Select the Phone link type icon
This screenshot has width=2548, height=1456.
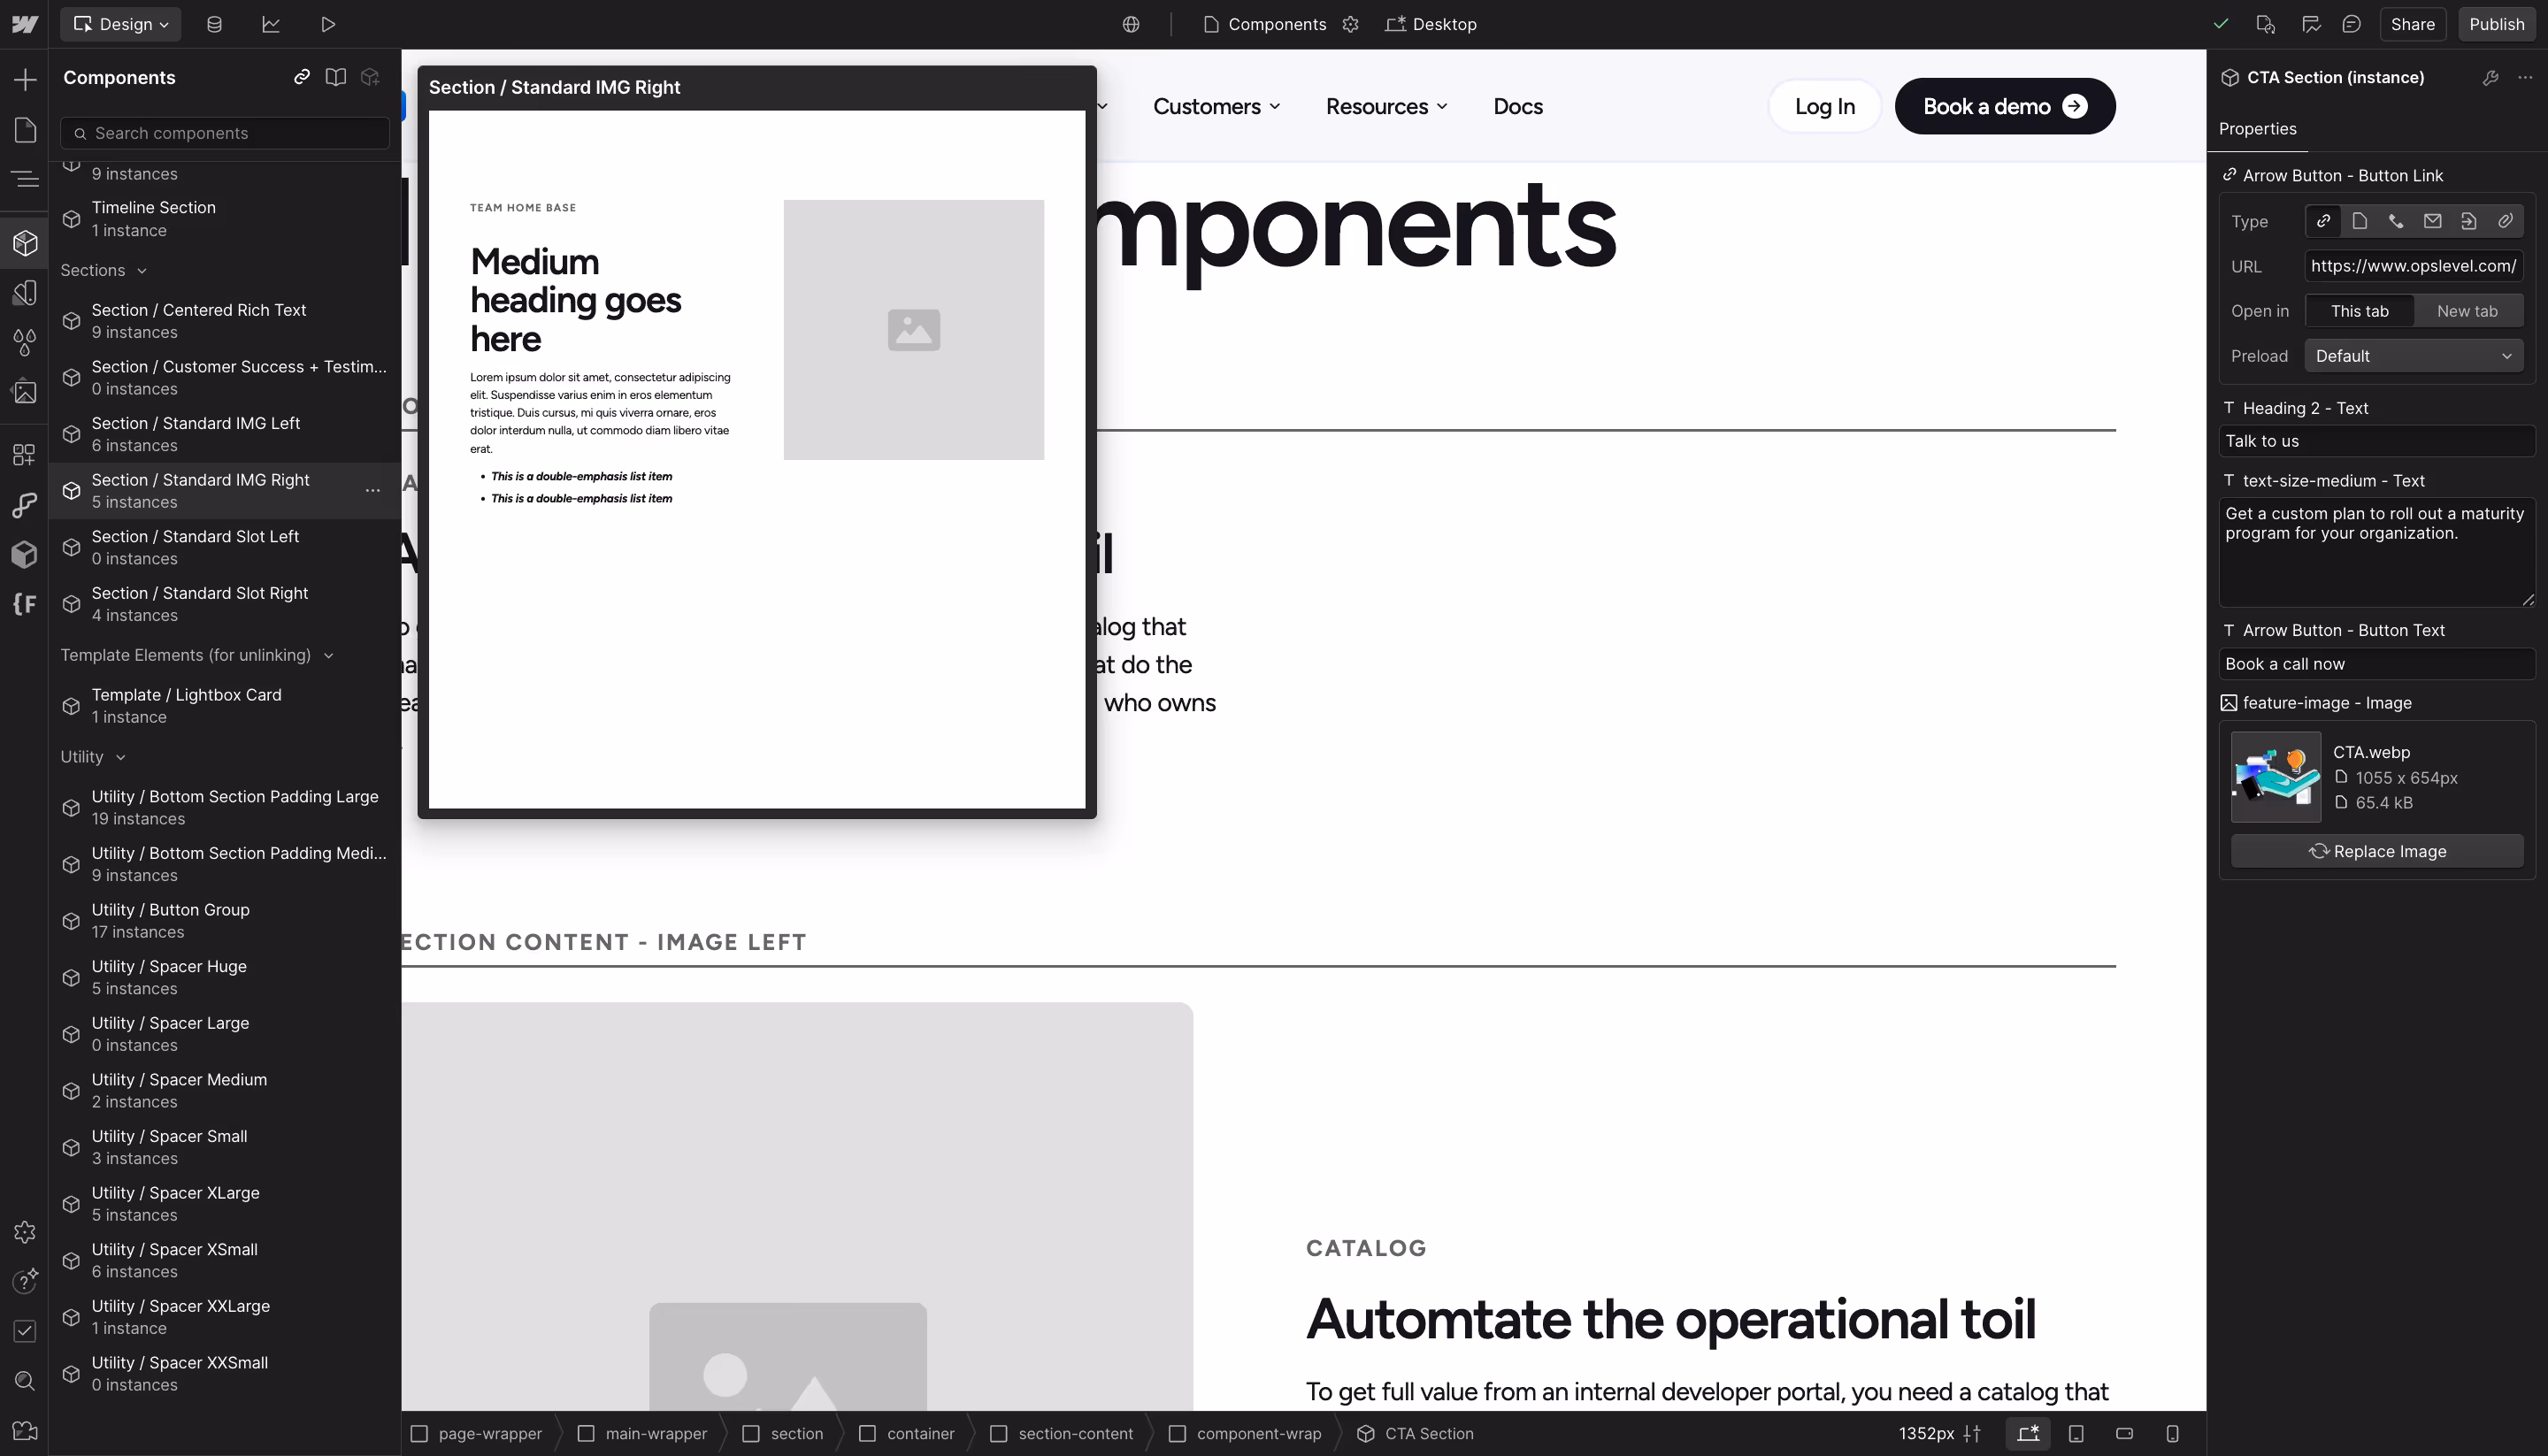click(x=2396, y=221)
